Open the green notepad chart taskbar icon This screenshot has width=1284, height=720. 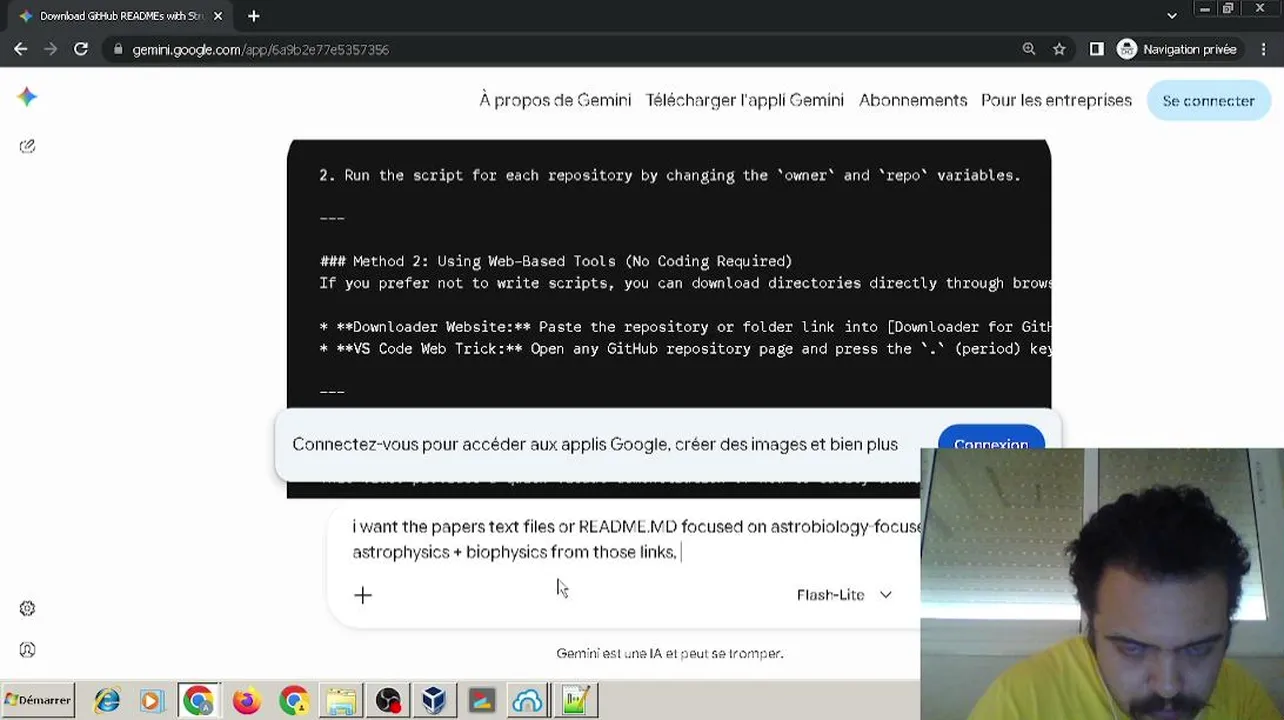click(574, 701)
